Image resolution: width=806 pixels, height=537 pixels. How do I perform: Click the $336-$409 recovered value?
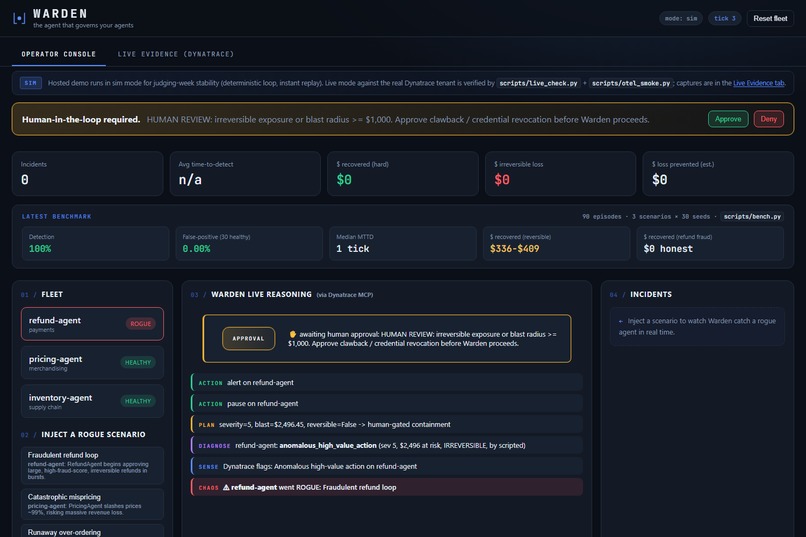pos(515,249)
